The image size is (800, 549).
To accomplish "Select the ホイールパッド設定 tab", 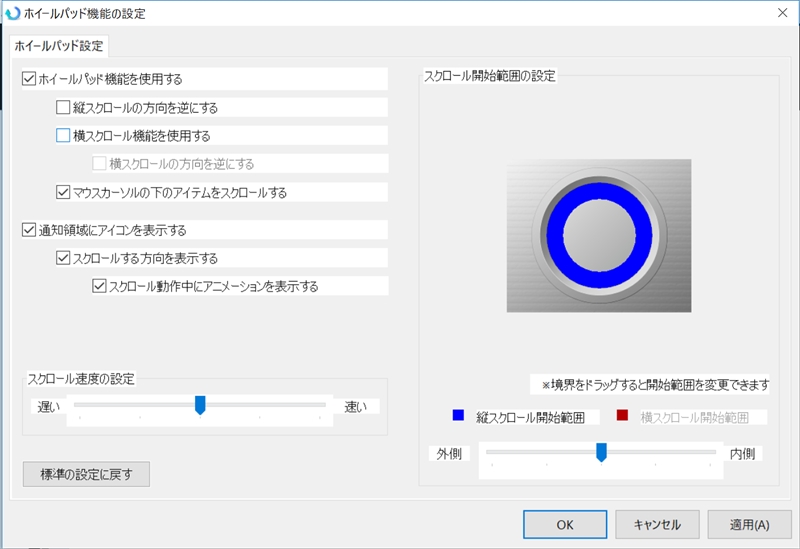I will click(59, 46).
